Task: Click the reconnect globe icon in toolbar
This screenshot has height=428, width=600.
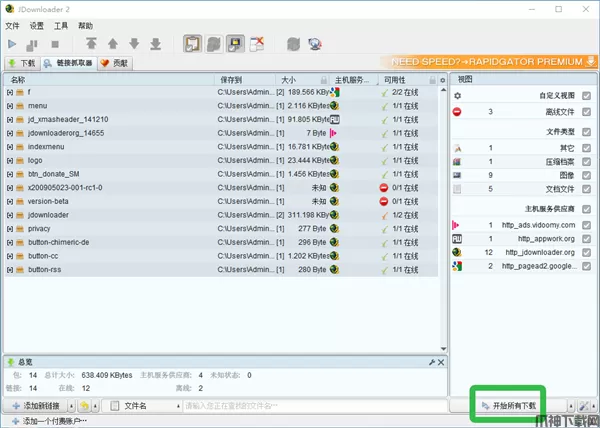Action: [315, 44]
